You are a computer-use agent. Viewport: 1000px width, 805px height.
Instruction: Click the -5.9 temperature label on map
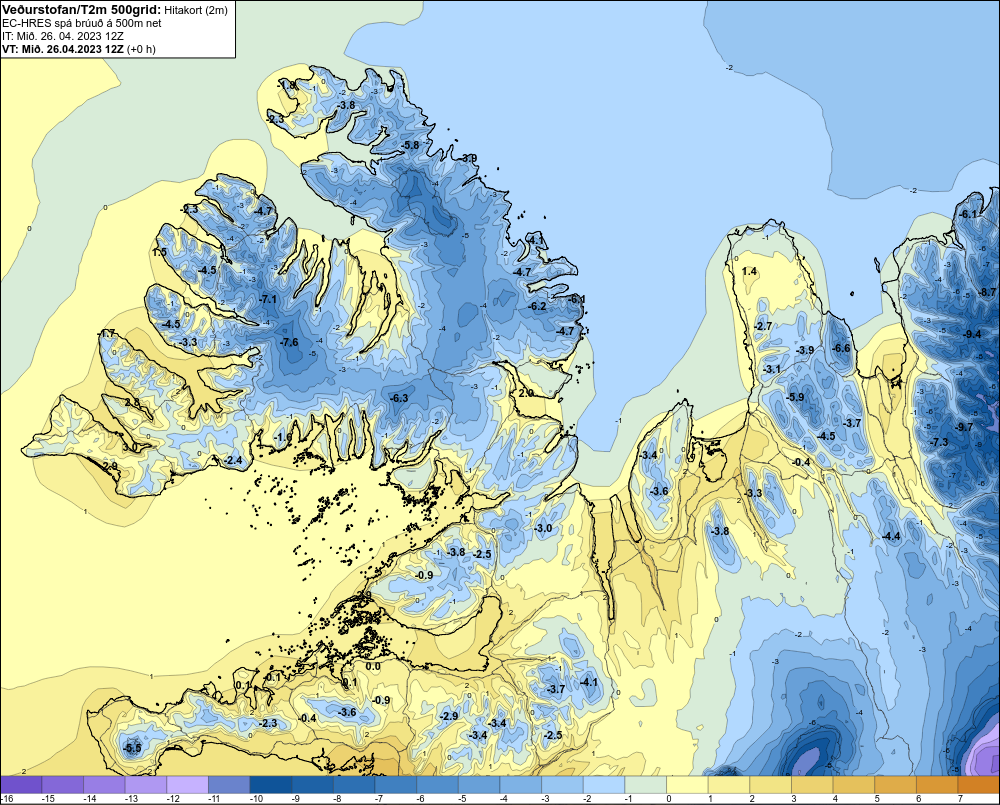pos(795,397)
